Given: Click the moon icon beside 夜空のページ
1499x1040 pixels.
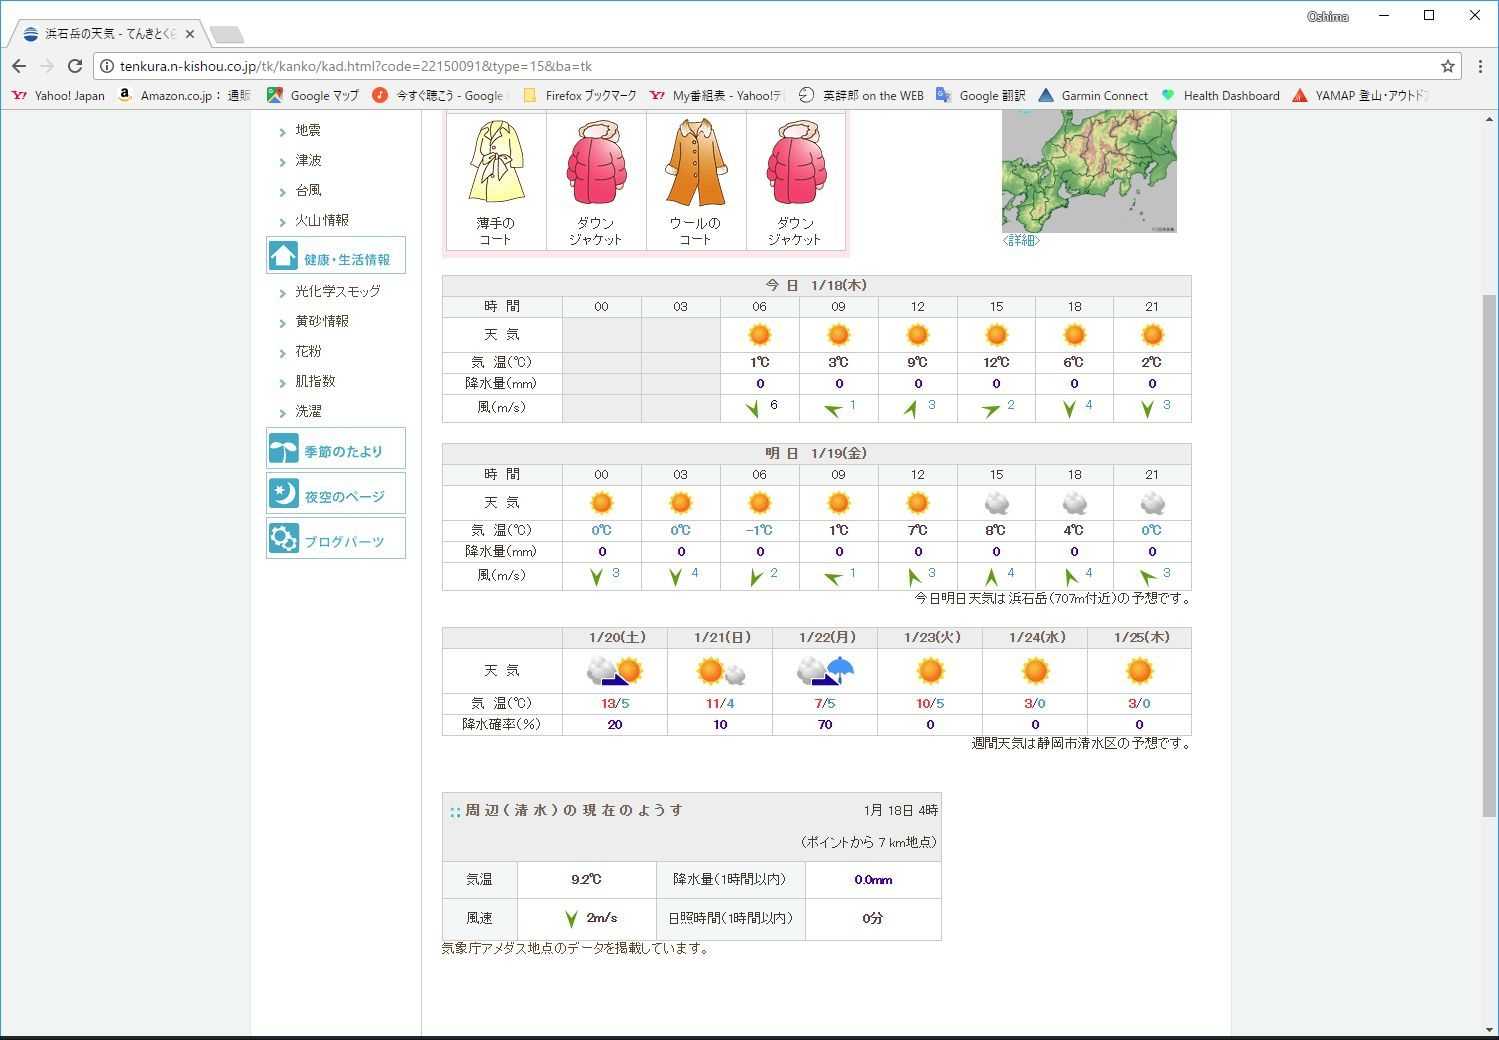Looking at the screenshot, I should tap(283, 494).
